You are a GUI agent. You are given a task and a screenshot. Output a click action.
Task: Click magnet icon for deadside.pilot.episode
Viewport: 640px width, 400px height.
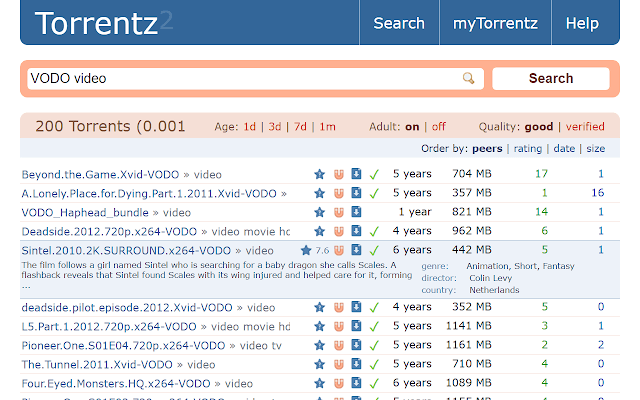point(339,307)
